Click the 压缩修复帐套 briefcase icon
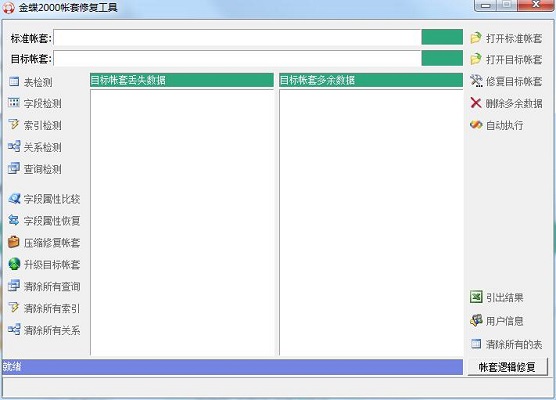 point(14,242)
